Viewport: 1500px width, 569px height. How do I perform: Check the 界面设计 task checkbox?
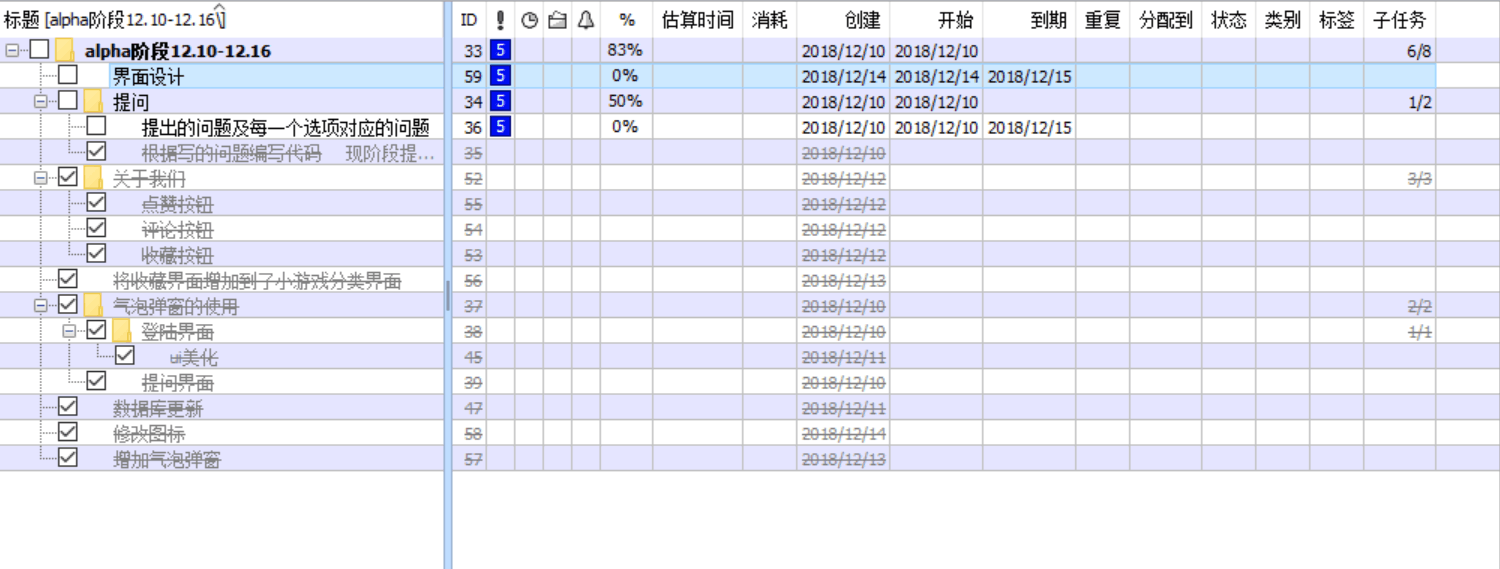click(67, 75)
